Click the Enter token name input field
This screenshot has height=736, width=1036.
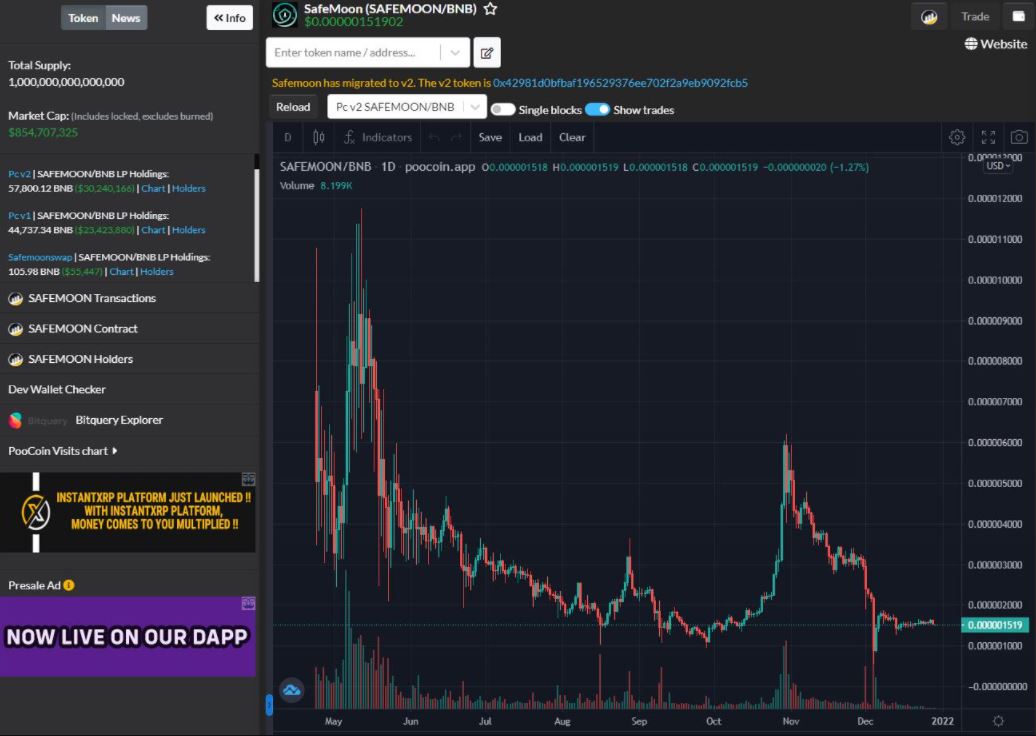pos(350,52)
